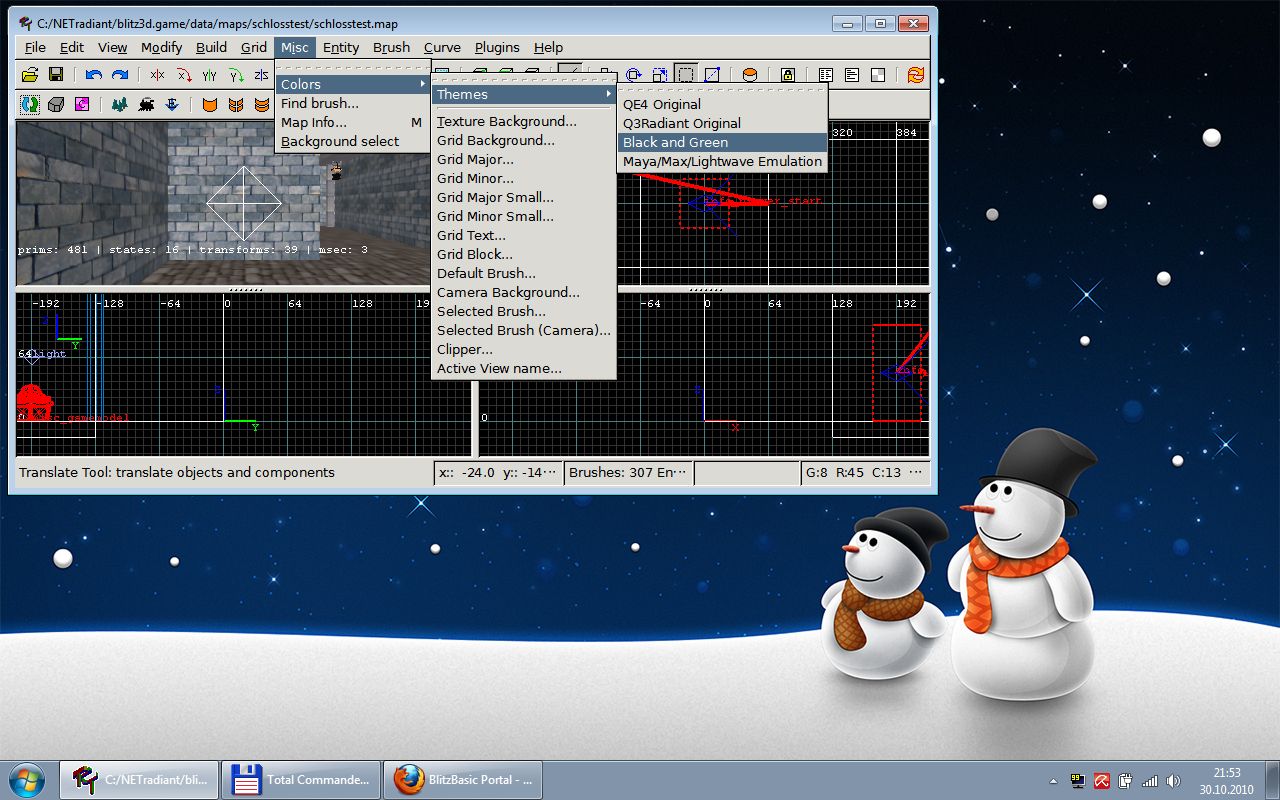Click the orange circular arrows refresh icon
The width and height of the screenshot is (1280, 800).
point(916,74)
